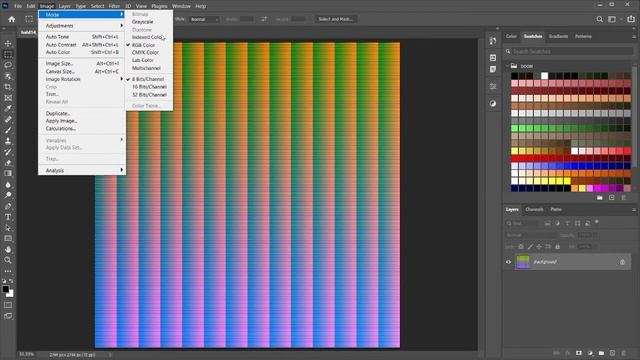
Task: Choose 32 Bits/Channel depth option
Action: (x=149, y=95)
